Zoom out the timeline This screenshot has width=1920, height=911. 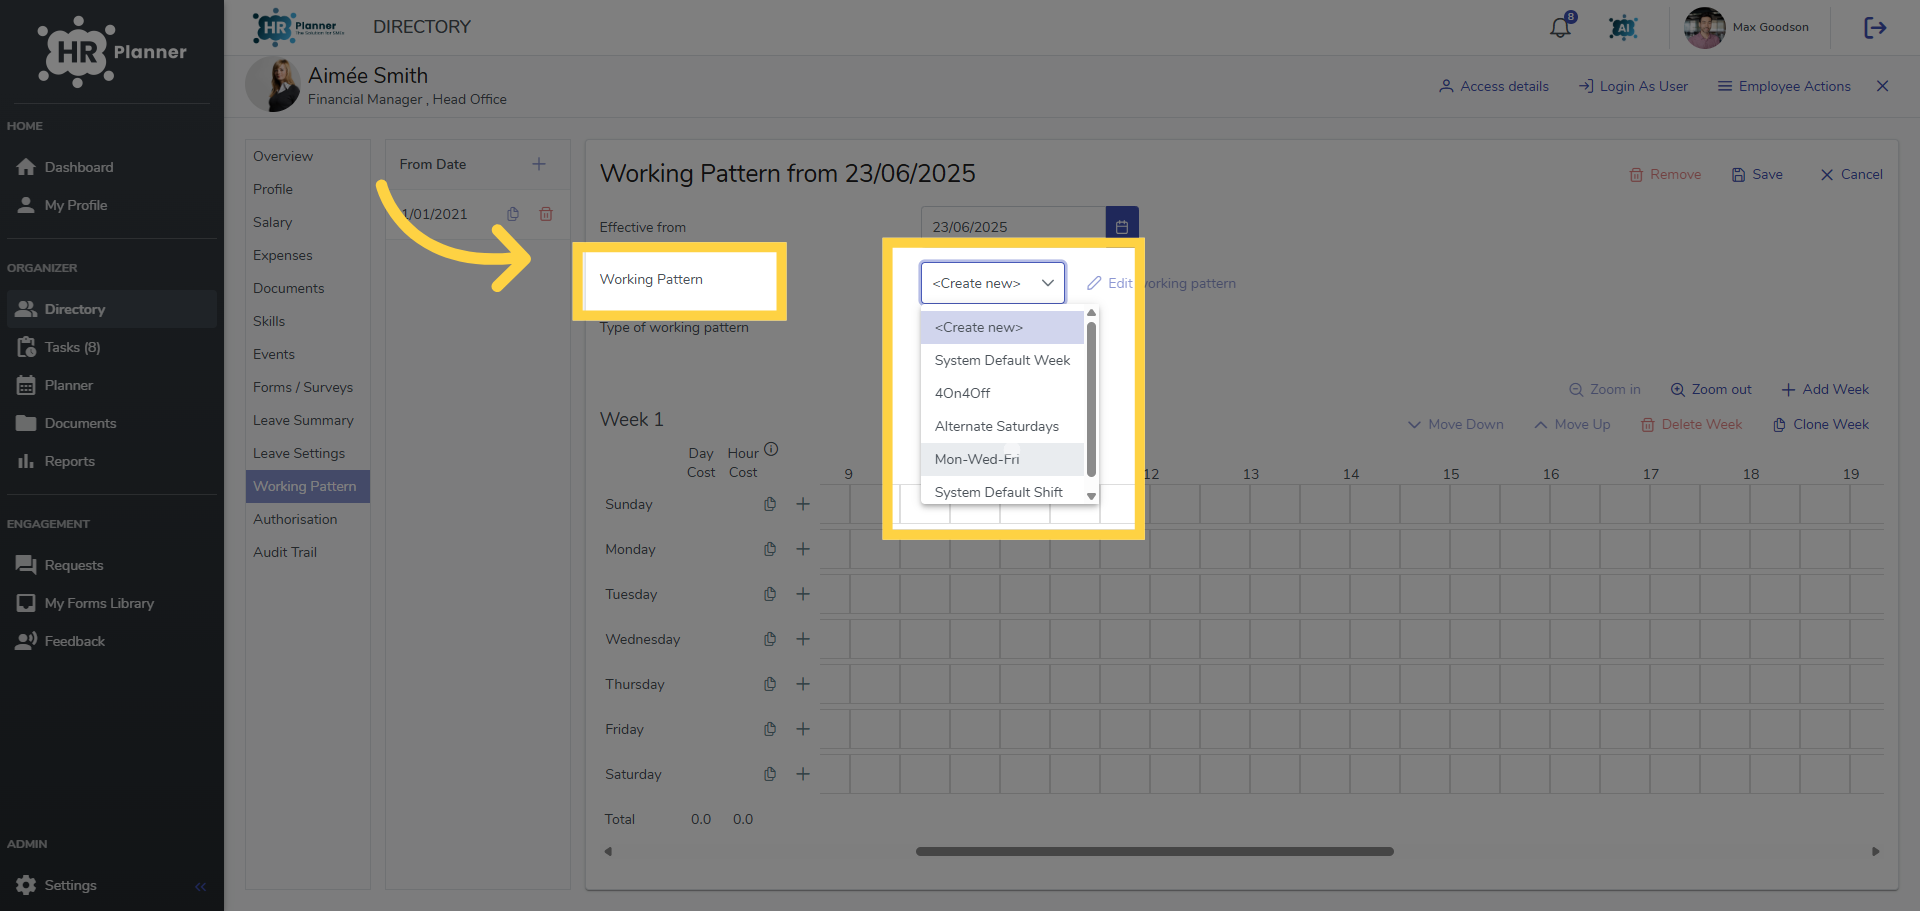1711,389
